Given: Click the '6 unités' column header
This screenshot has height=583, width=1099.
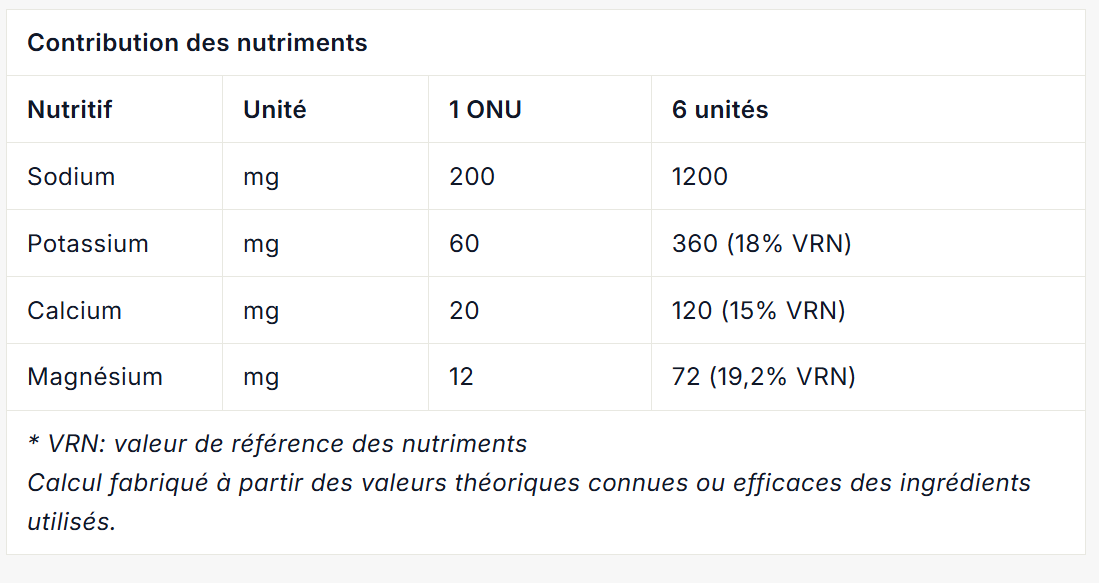Looking at the screenshot, I should pyautogui.click(x=720, y=109).
